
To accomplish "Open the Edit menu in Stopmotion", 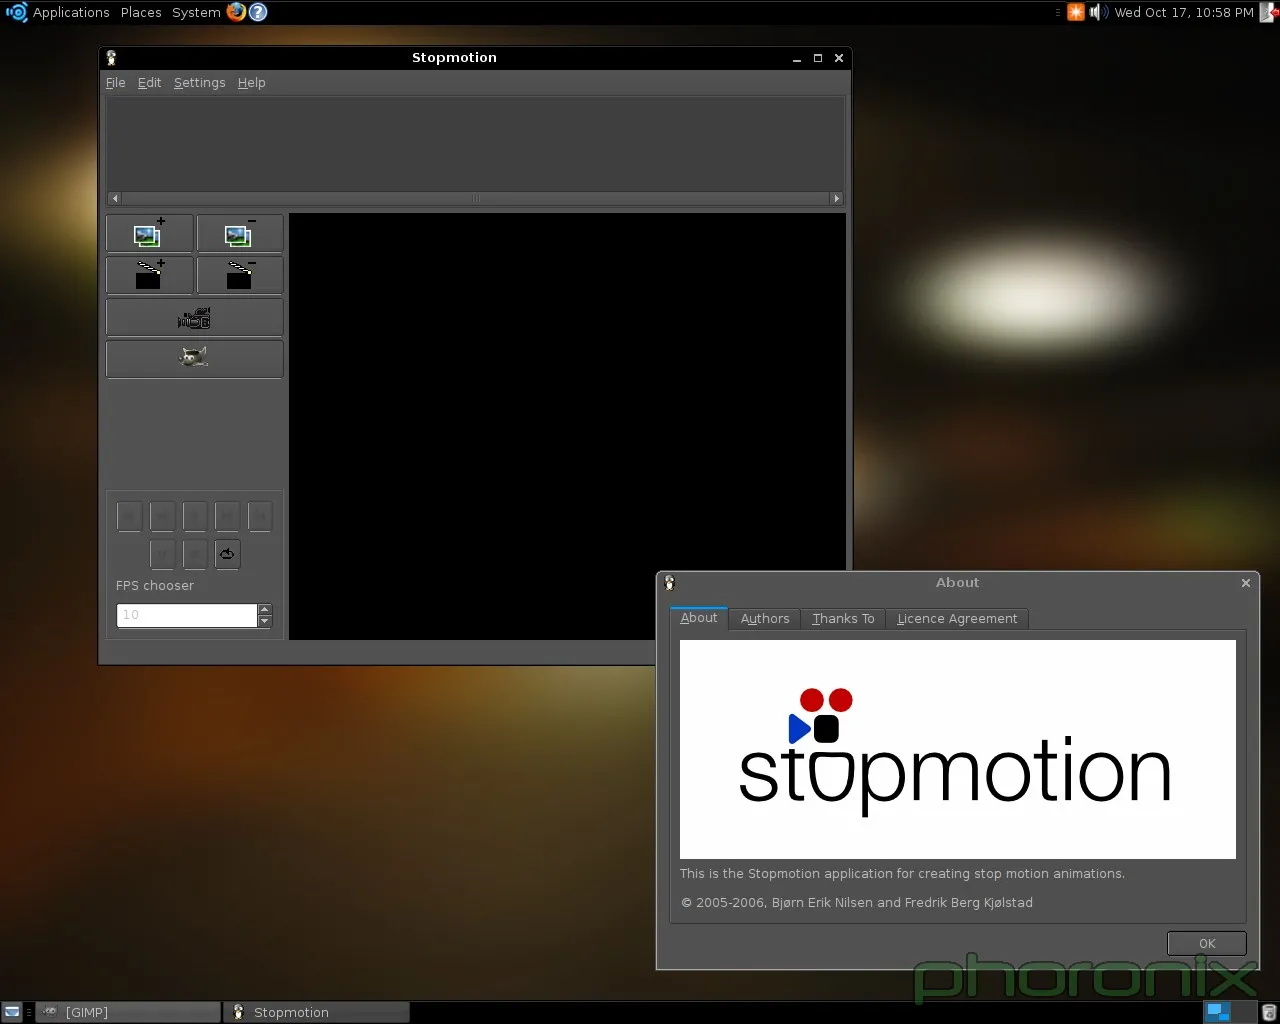I will pos(149,83).
